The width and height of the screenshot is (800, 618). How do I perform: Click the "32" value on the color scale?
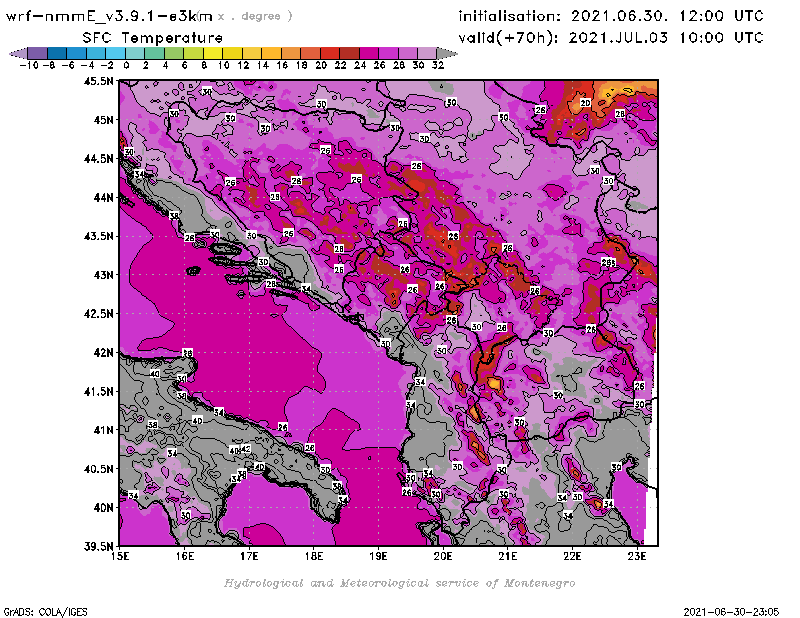[438, 65]
